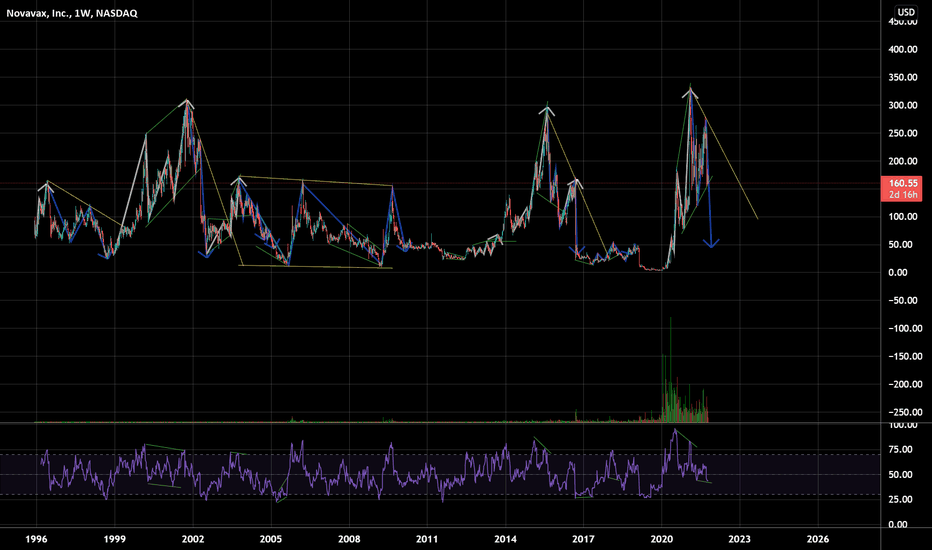Click the −50.00 price axis label
The image size is (932, 550).
(905, 300)
